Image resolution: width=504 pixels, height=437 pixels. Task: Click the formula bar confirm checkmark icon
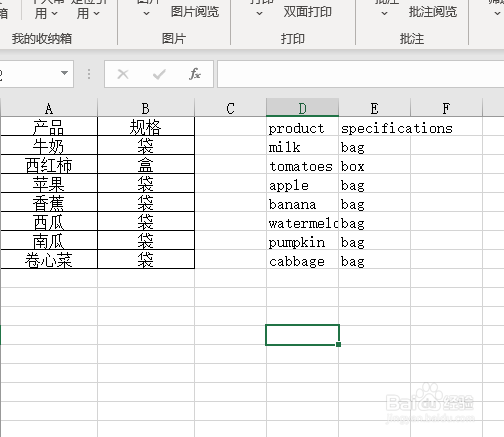(x=159, y=74)
